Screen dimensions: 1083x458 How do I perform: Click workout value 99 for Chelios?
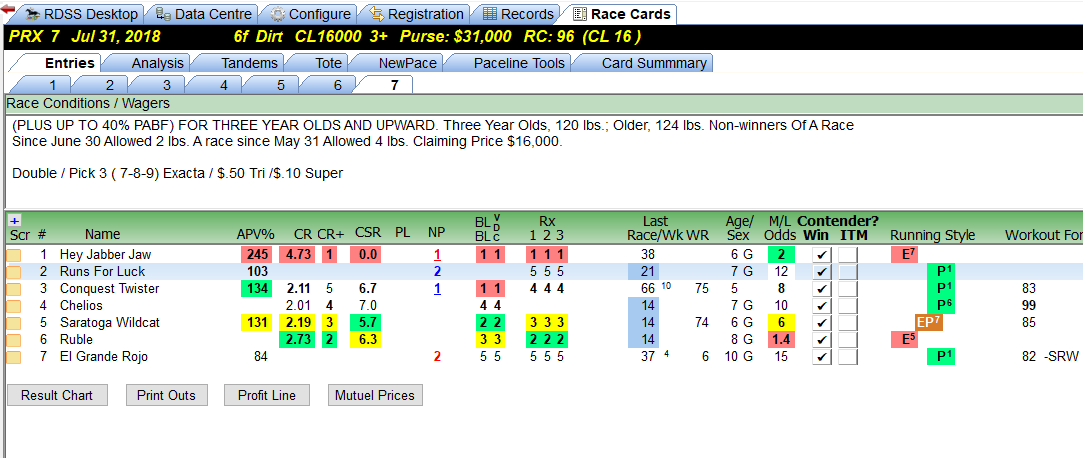(1028, 306)
